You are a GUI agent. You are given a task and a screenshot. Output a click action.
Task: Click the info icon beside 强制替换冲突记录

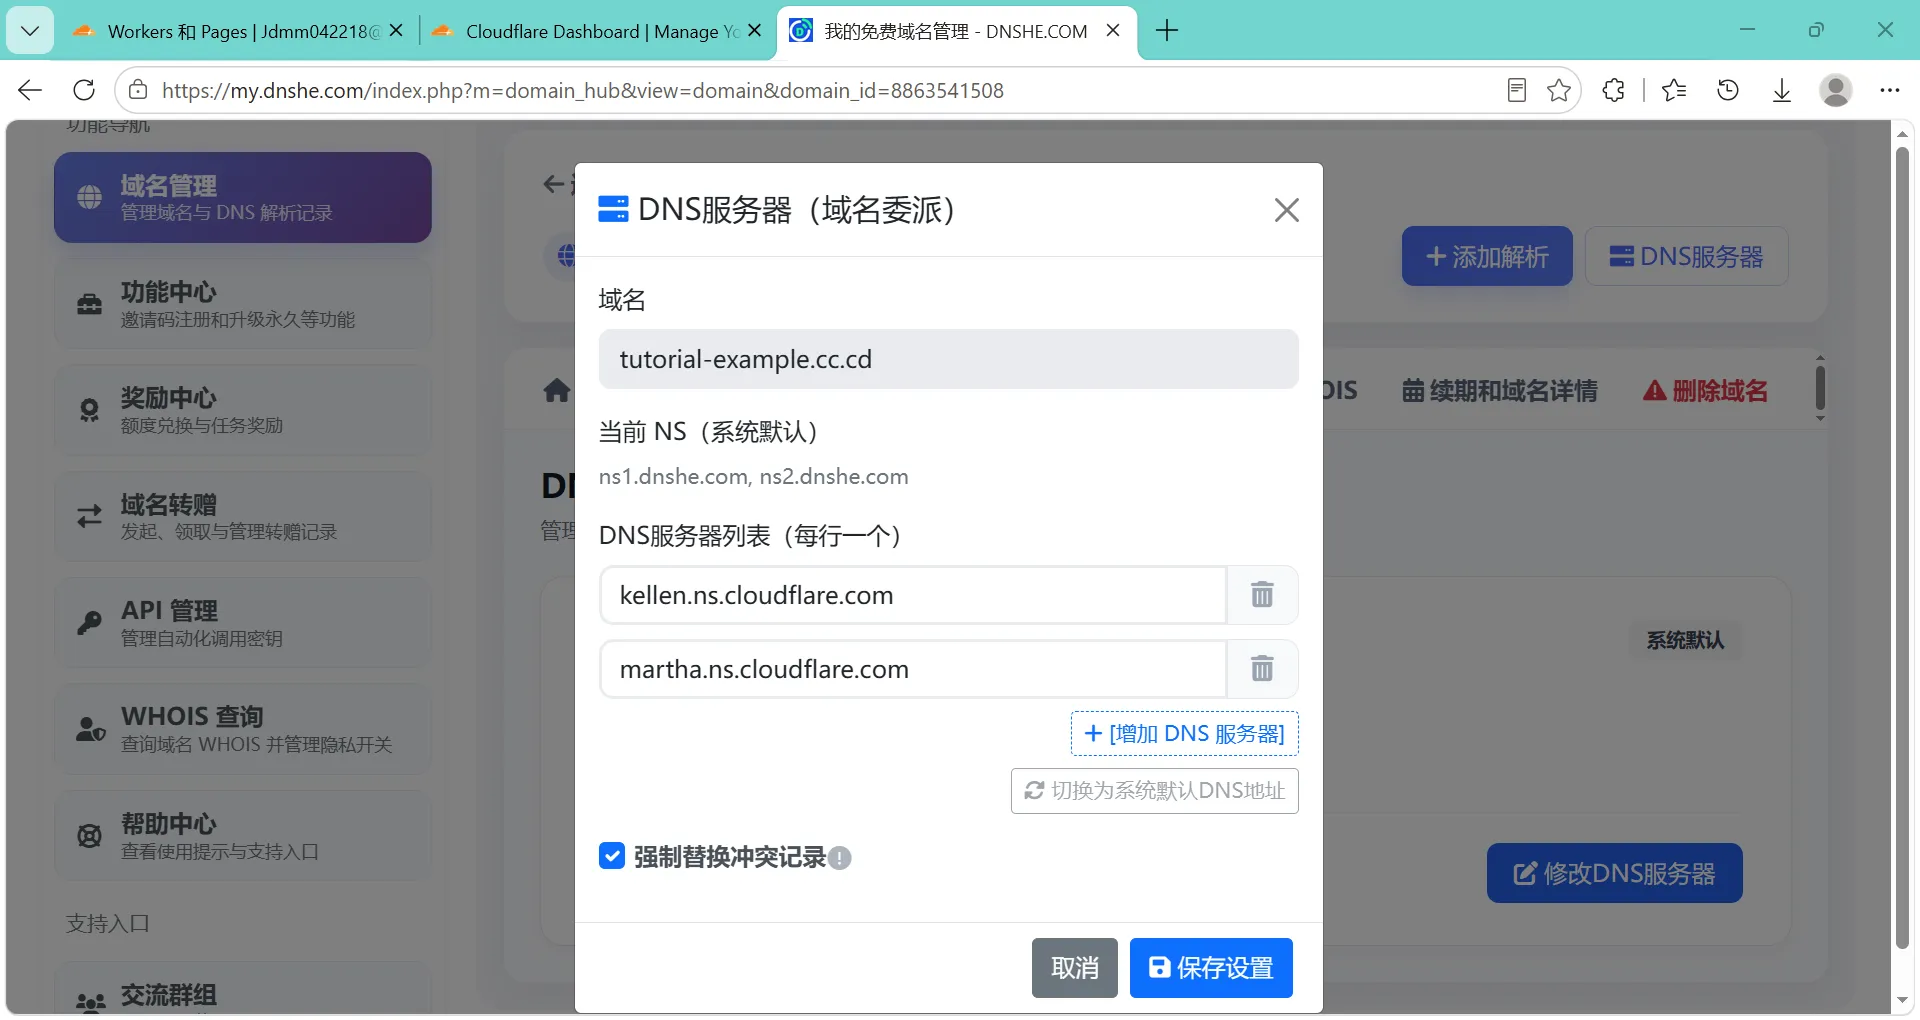tap(840, 858)
